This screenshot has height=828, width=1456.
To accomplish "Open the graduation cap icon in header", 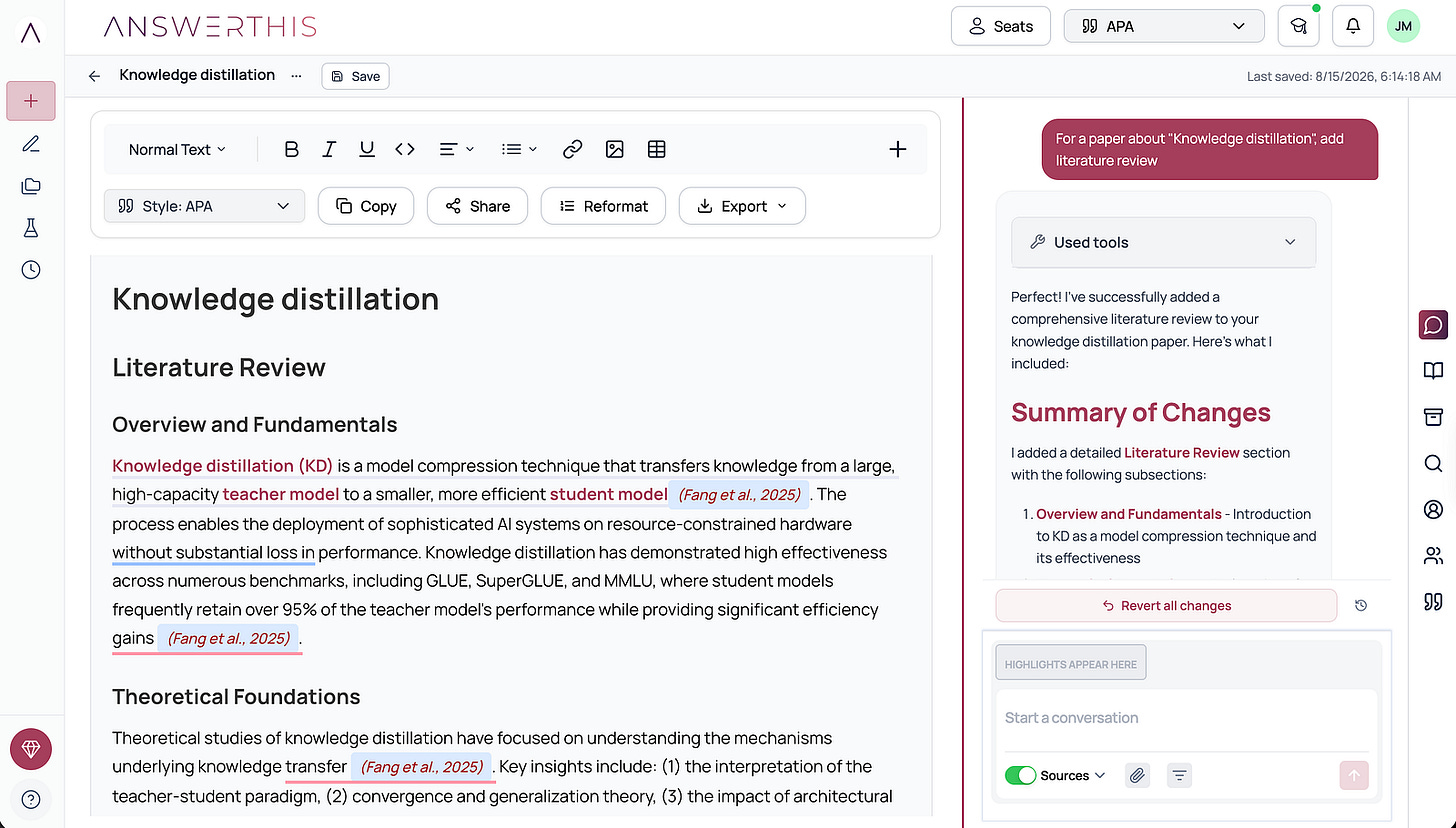I will [1298, 27].
